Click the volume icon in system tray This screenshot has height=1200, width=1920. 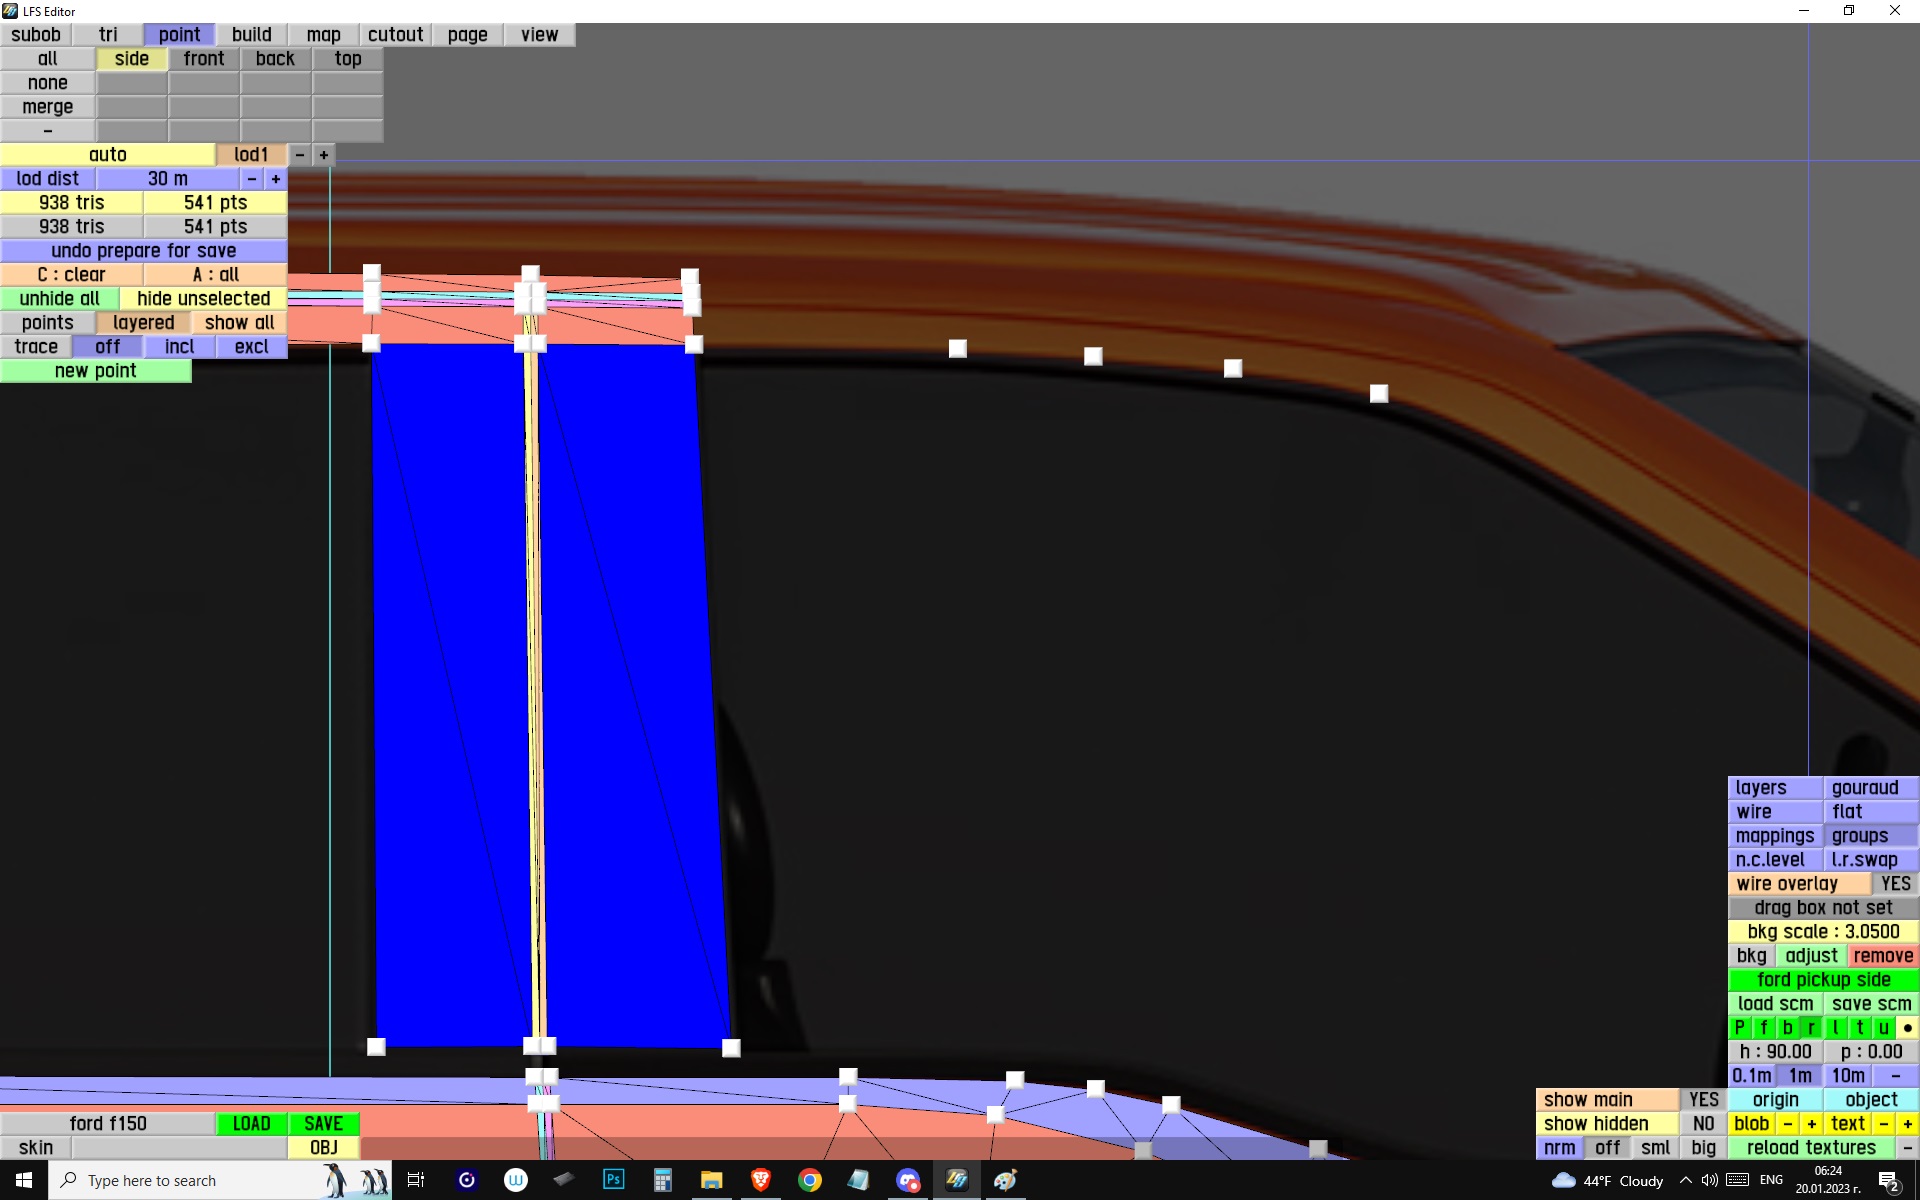(1710, 1180)
